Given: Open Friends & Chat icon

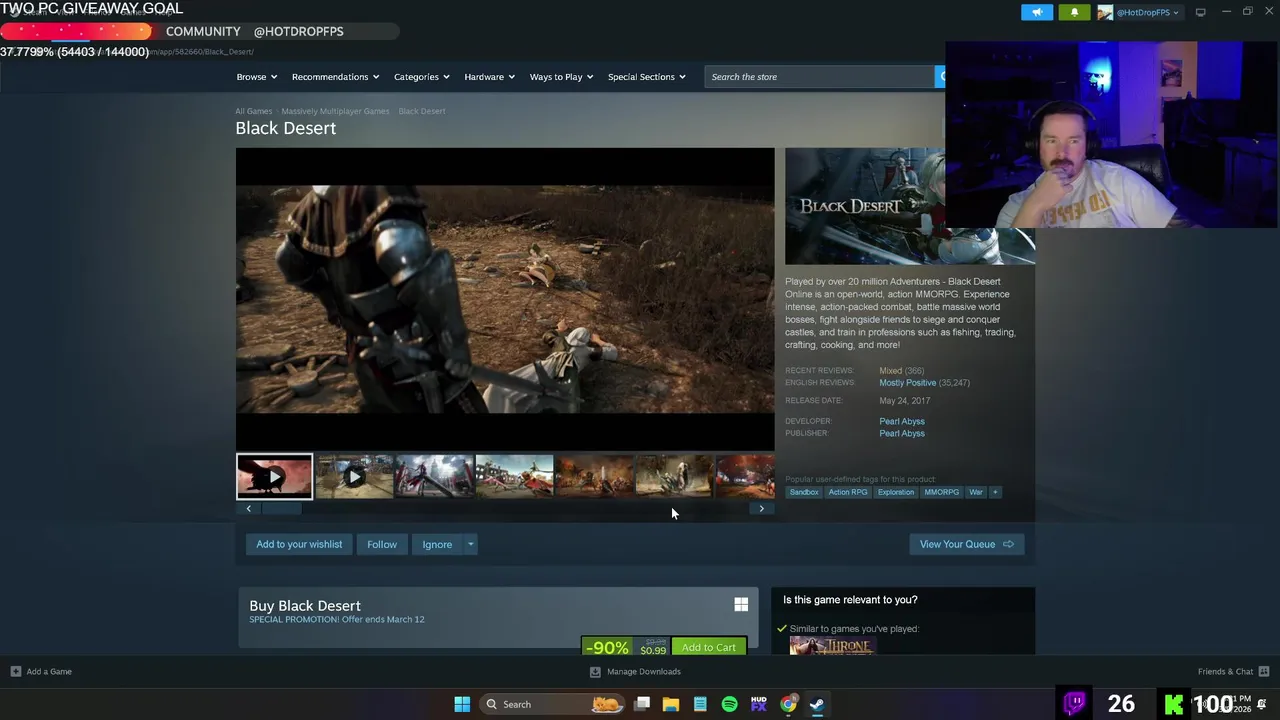Looking at the screenshot, I should point(1264,671).
